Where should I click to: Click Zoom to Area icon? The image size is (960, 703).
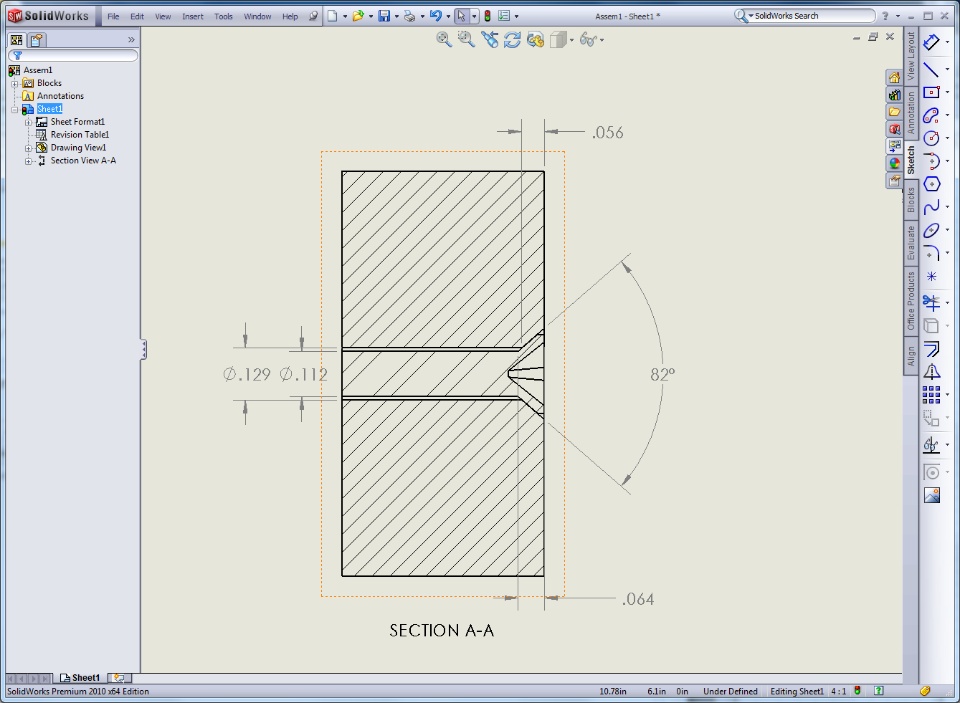coord(467,40)
